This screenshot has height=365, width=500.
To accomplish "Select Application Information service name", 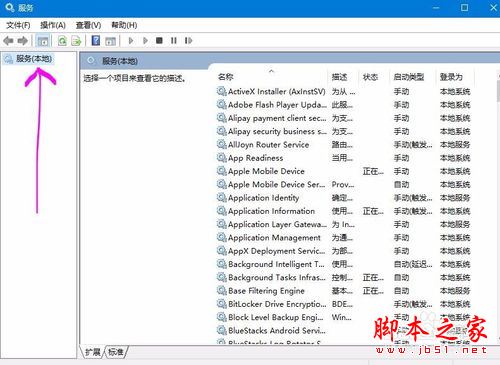I will pos(271,211).
